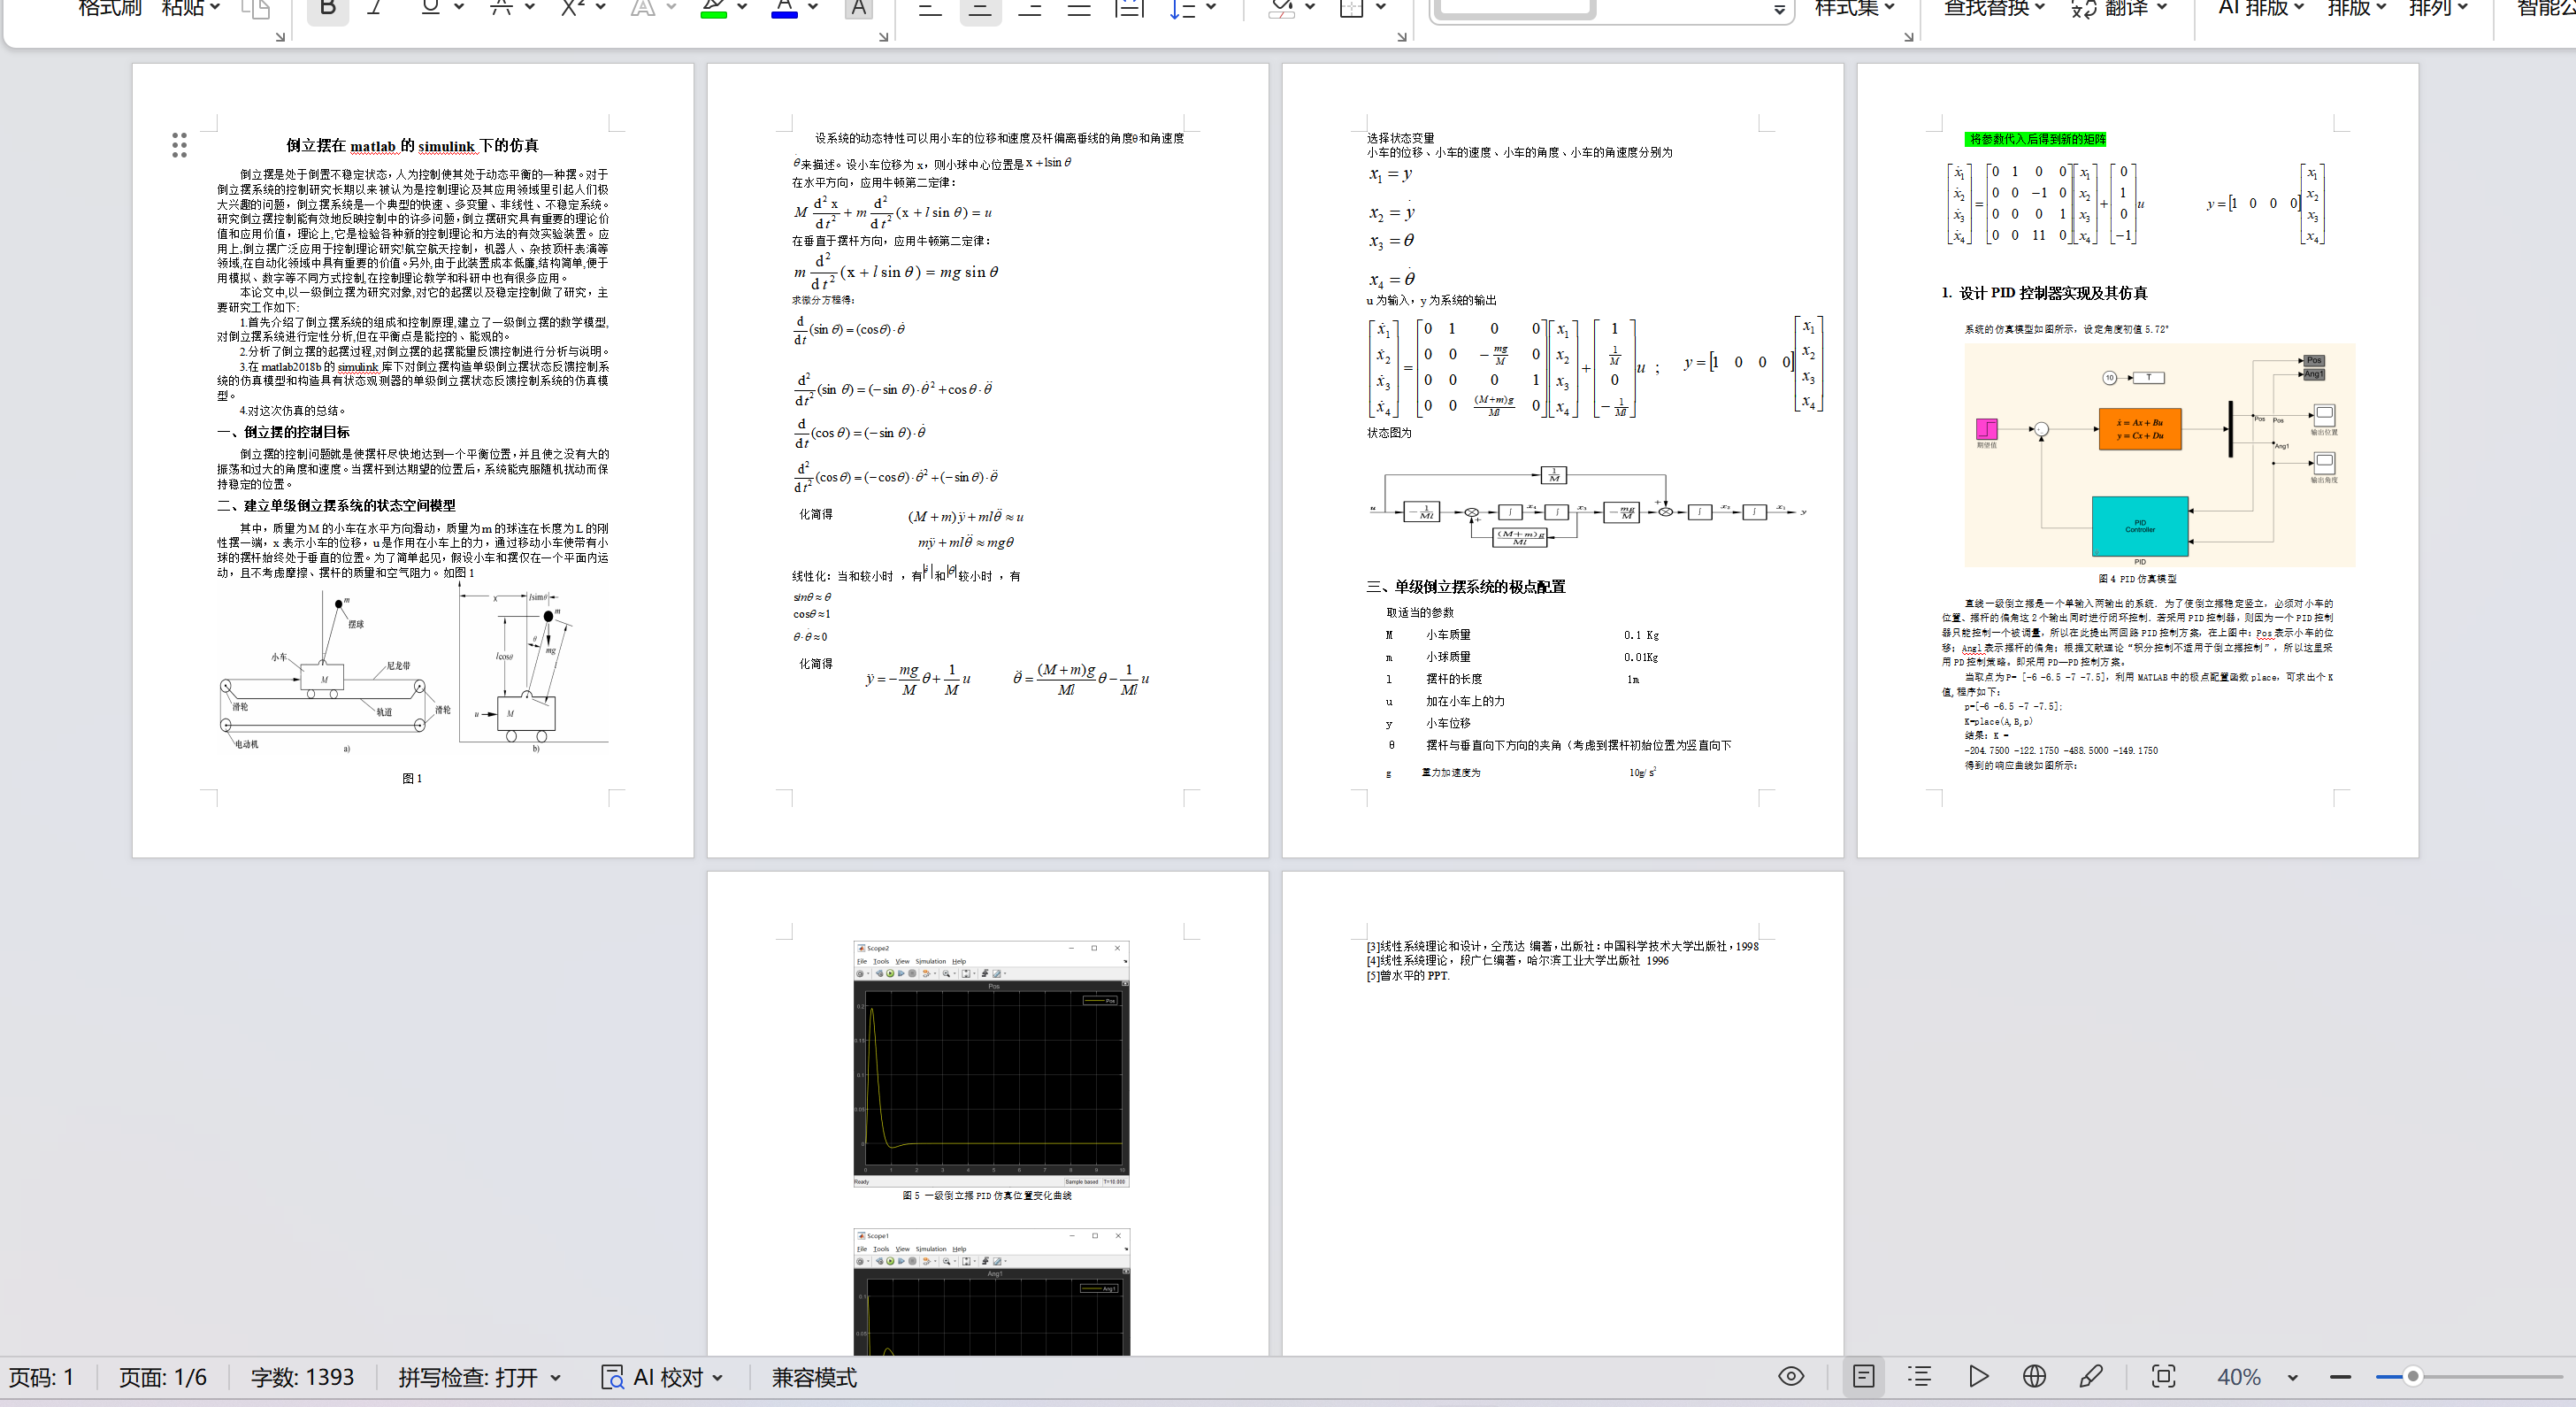2576x1407 pixels.
Task: Click the full screen play icon
Action: (1977, 1376)
